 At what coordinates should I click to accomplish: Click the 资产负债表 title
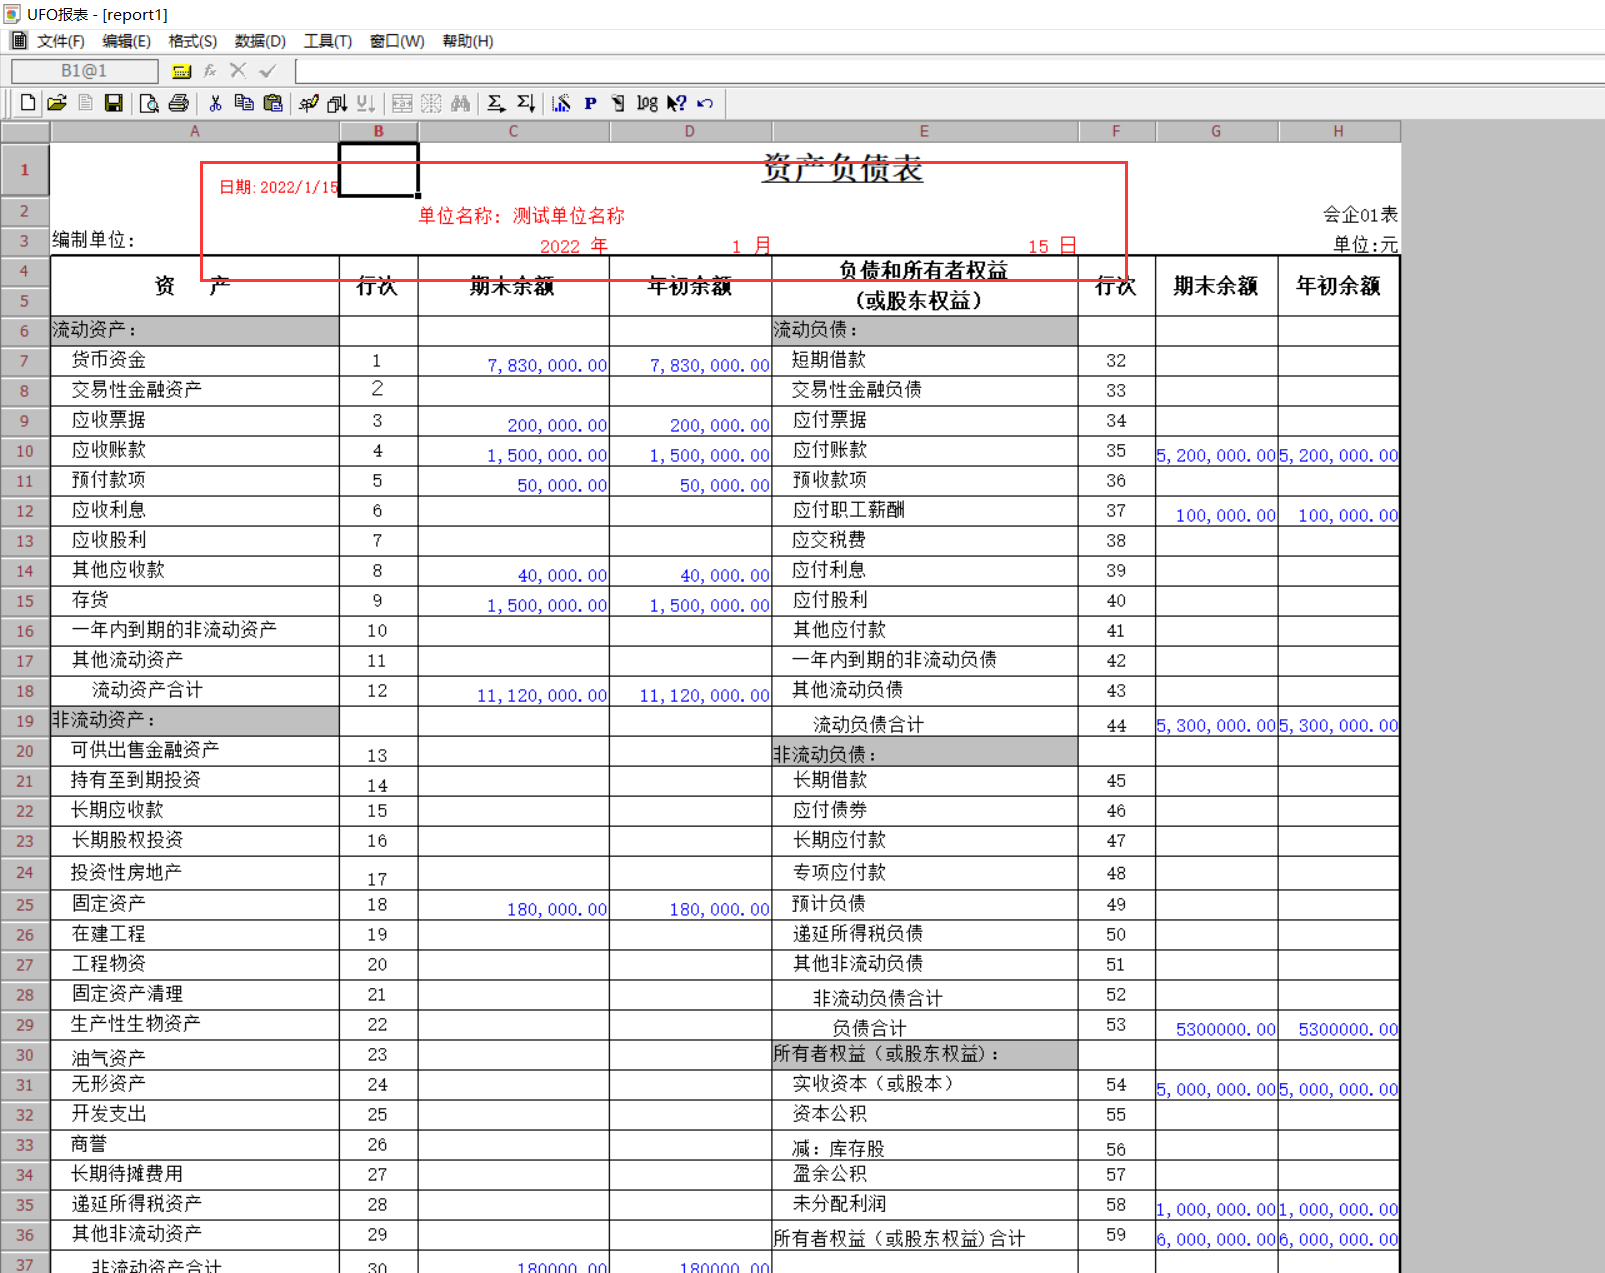842,168
